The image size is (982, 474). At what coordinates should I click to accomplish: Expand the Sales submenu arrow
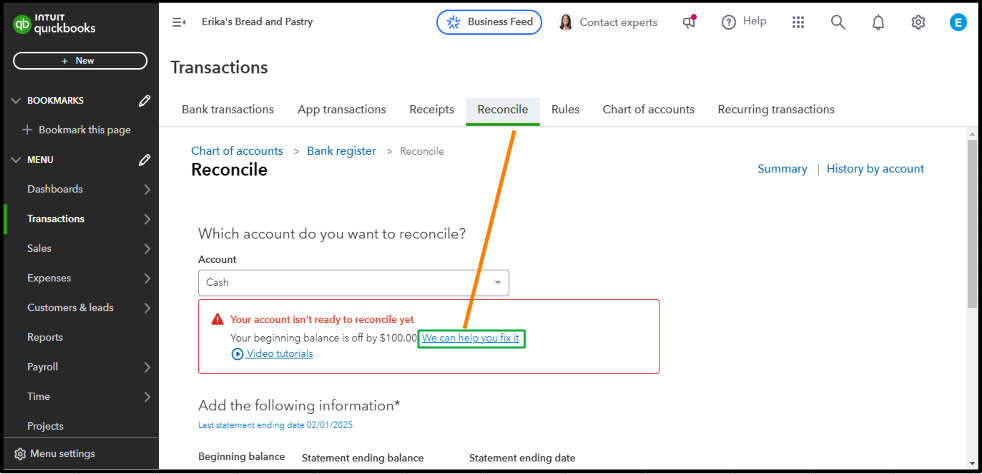pyautogui.click(x=147, y=249)
